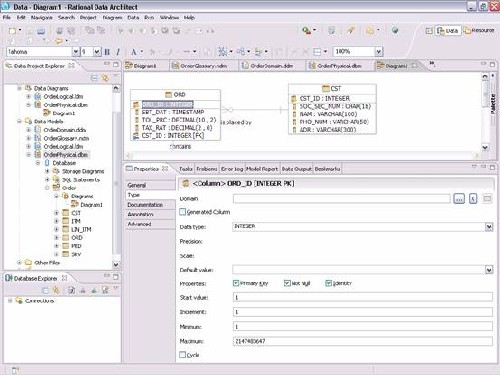This screenshot has width=500, height=375.
Task: Expand the Other Files tree node
Action: point(19,263)
